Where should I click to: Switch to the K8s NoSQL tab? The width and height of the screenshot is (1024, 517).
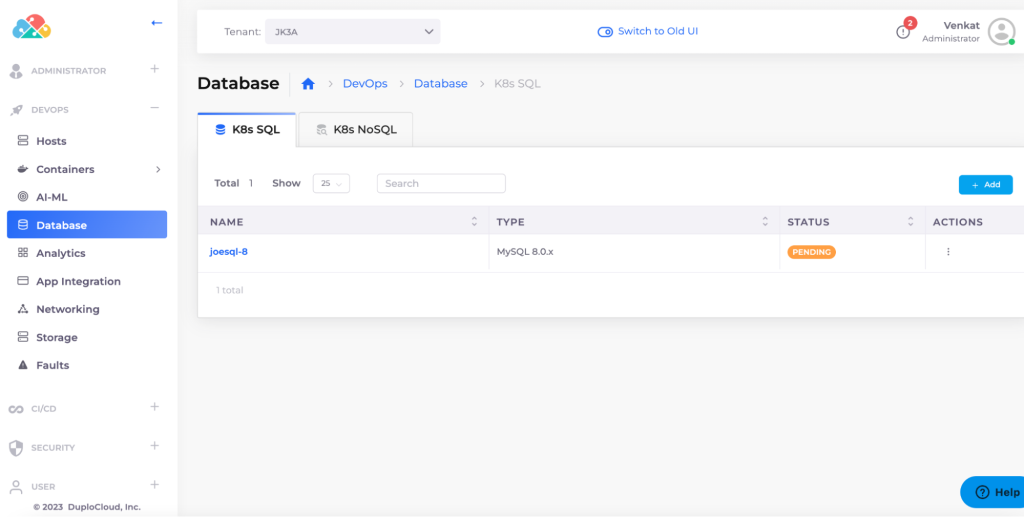pos(355,130)
